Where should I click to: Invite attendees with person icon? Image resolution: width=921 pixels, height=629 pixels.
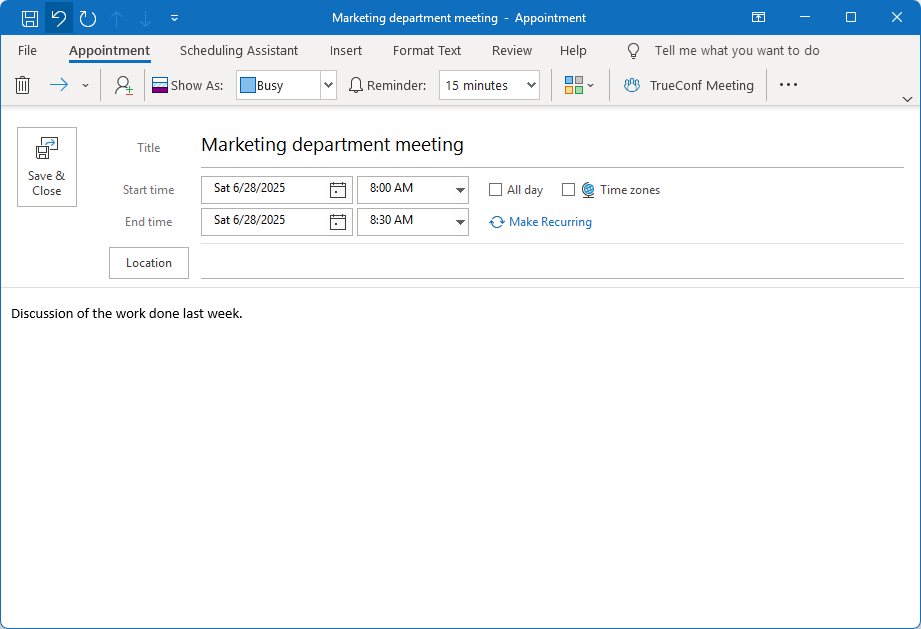[123, 85]
